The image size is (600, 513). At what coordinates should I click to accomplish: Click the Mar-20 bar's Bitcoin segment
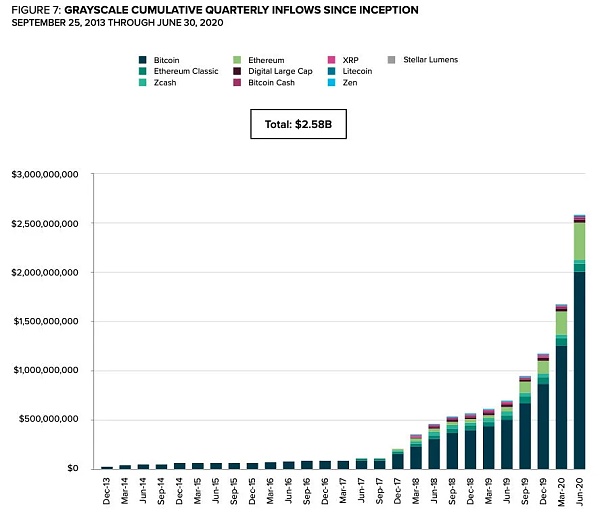pyautogui.click(x=561, y=407)
